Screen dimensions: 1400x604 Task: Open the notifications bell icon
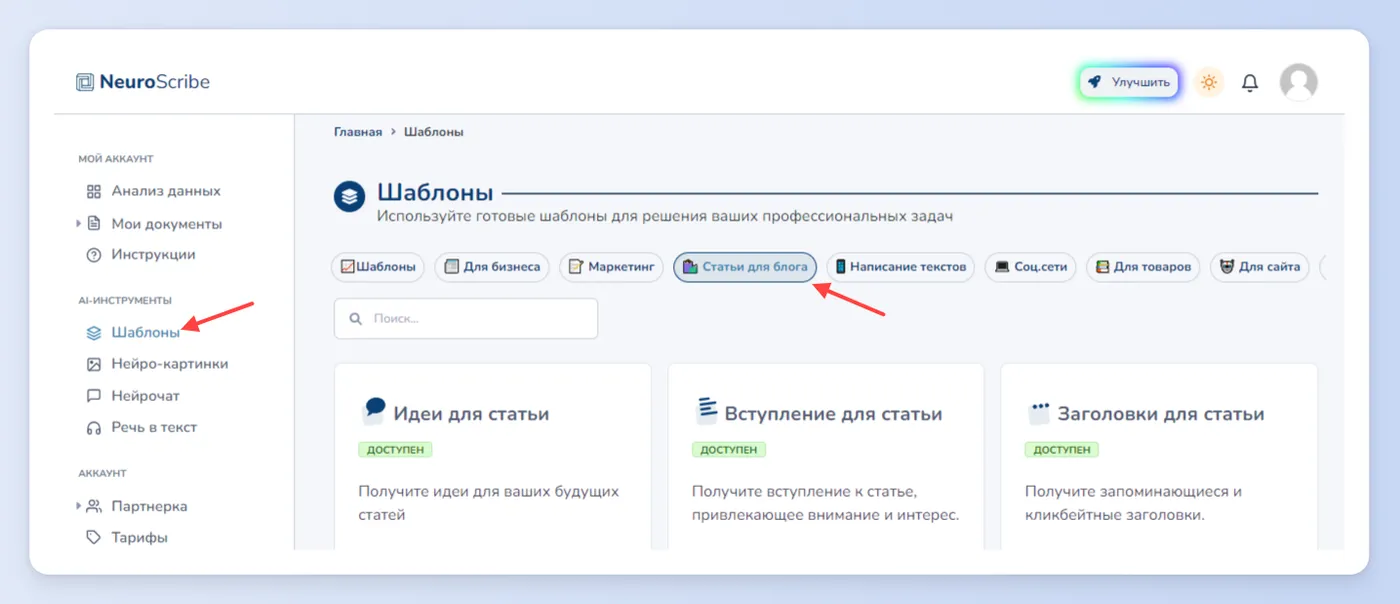1250,83
